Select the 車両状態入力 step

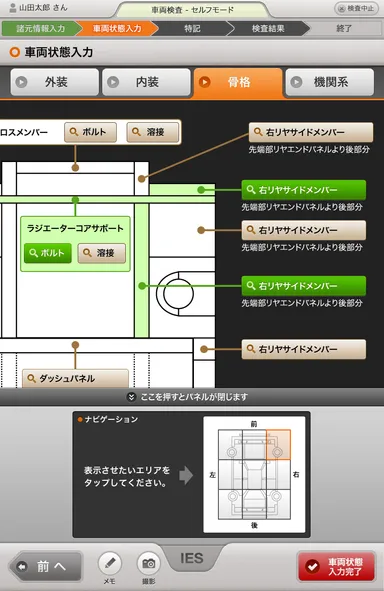coord(117,29)
